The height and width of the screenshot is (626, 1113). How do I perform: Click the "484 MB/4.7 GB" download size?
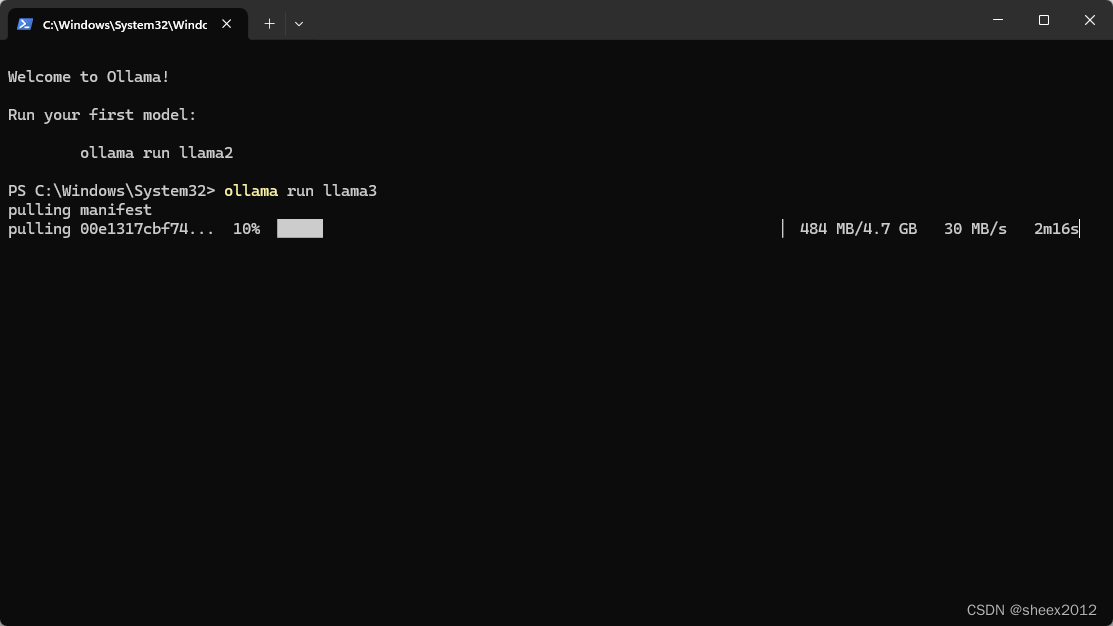(x=858, y=229)
